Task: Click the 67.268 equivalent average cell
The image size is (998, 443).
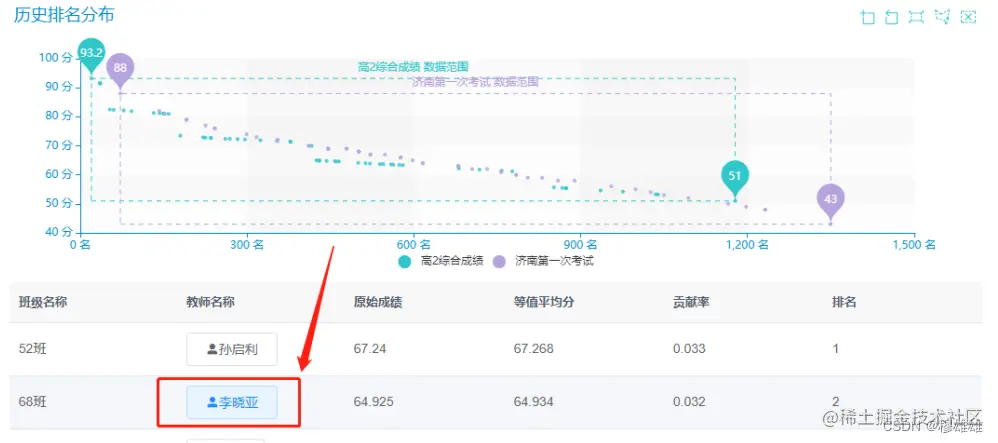Action: [x=533, y=349]
